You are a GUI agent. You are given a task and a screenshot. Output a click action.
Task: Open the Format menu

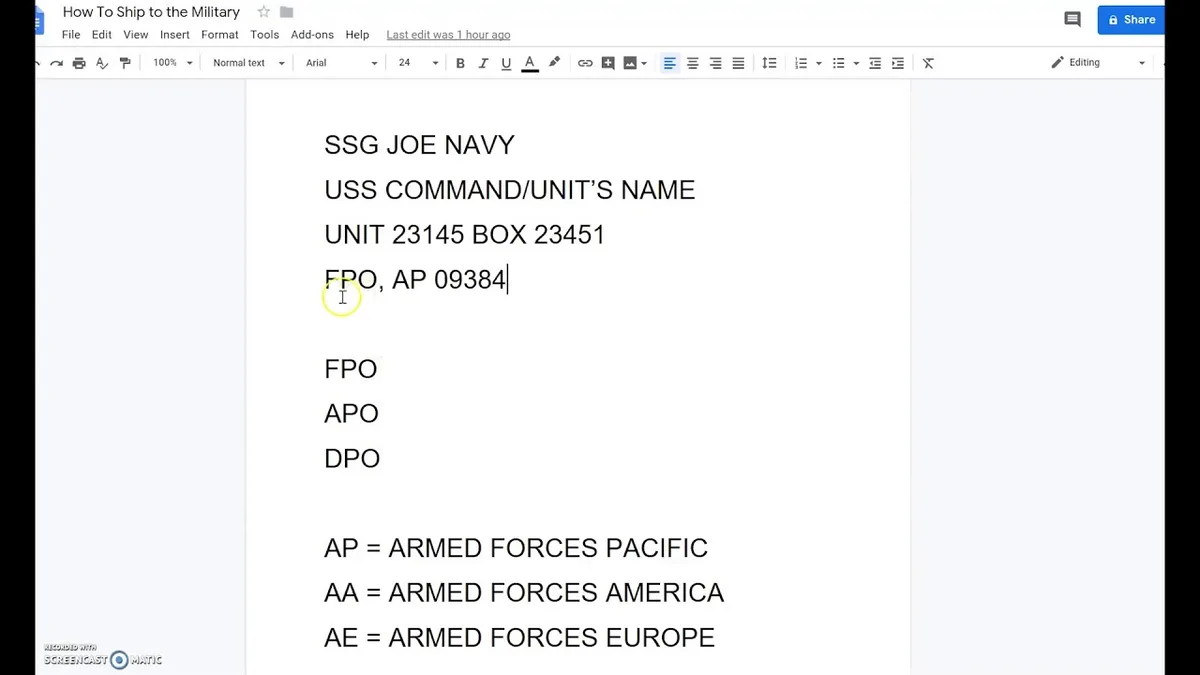click(220, 34)
